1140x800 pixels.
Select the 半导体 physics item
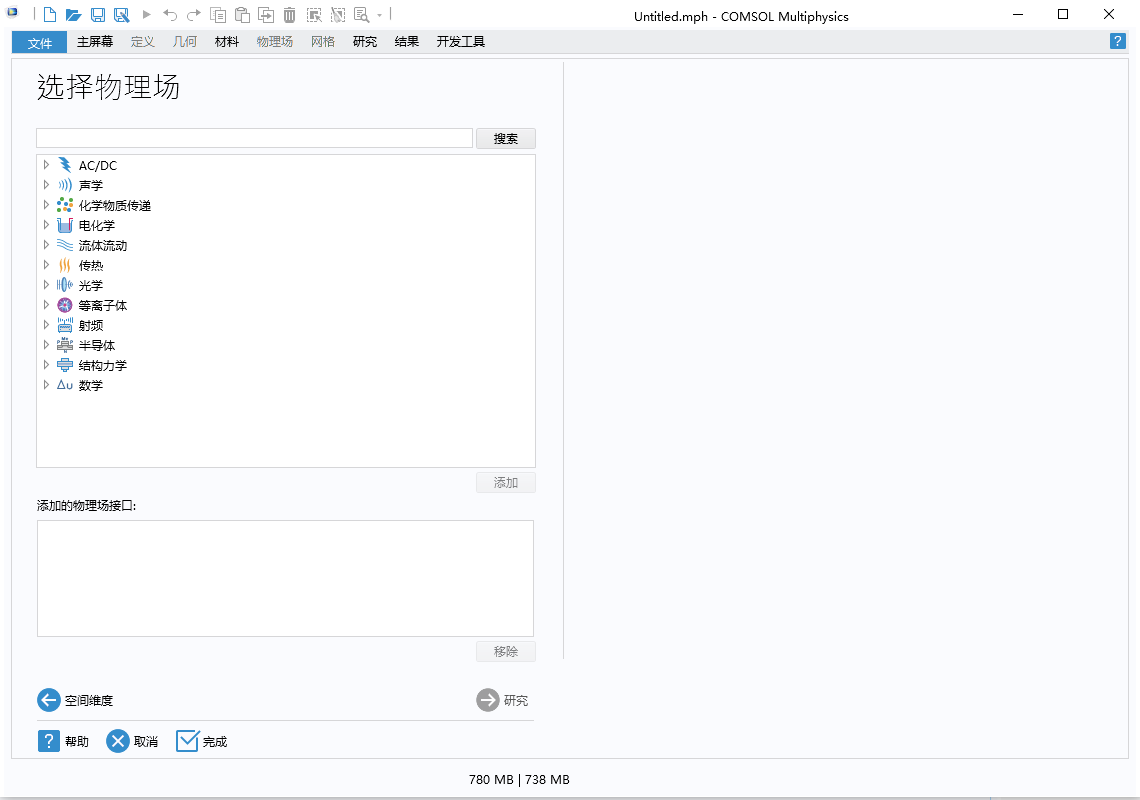tap(96, 345)
